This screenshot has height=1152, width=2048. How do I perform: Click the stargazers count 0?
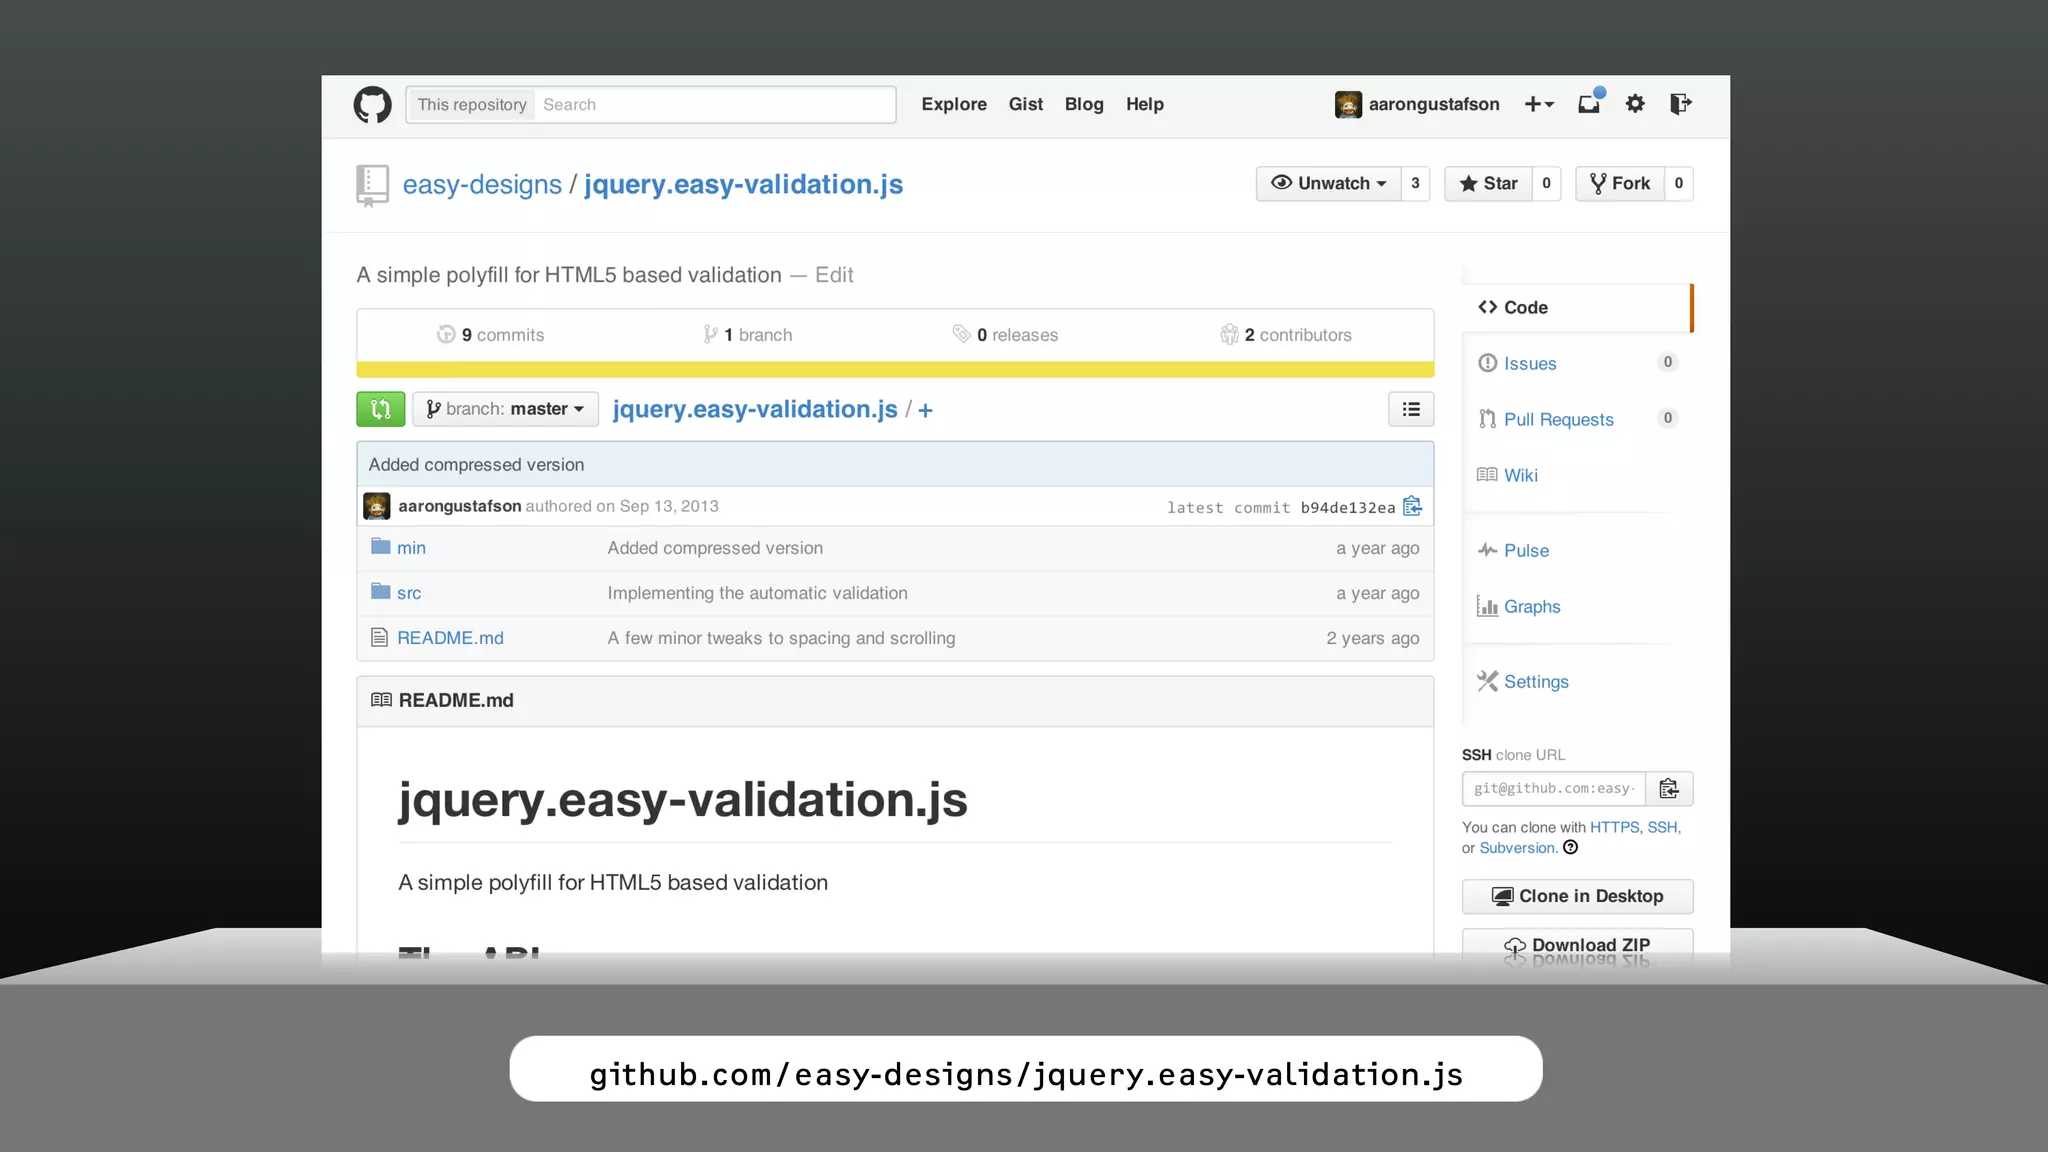tap(1546, 183)
